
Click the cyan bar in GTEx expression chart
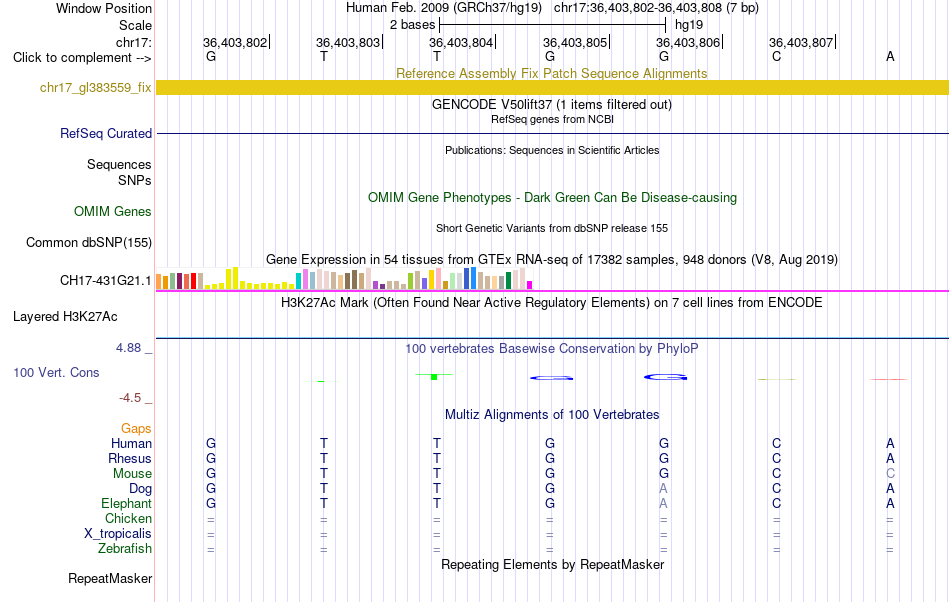point(298,281)
